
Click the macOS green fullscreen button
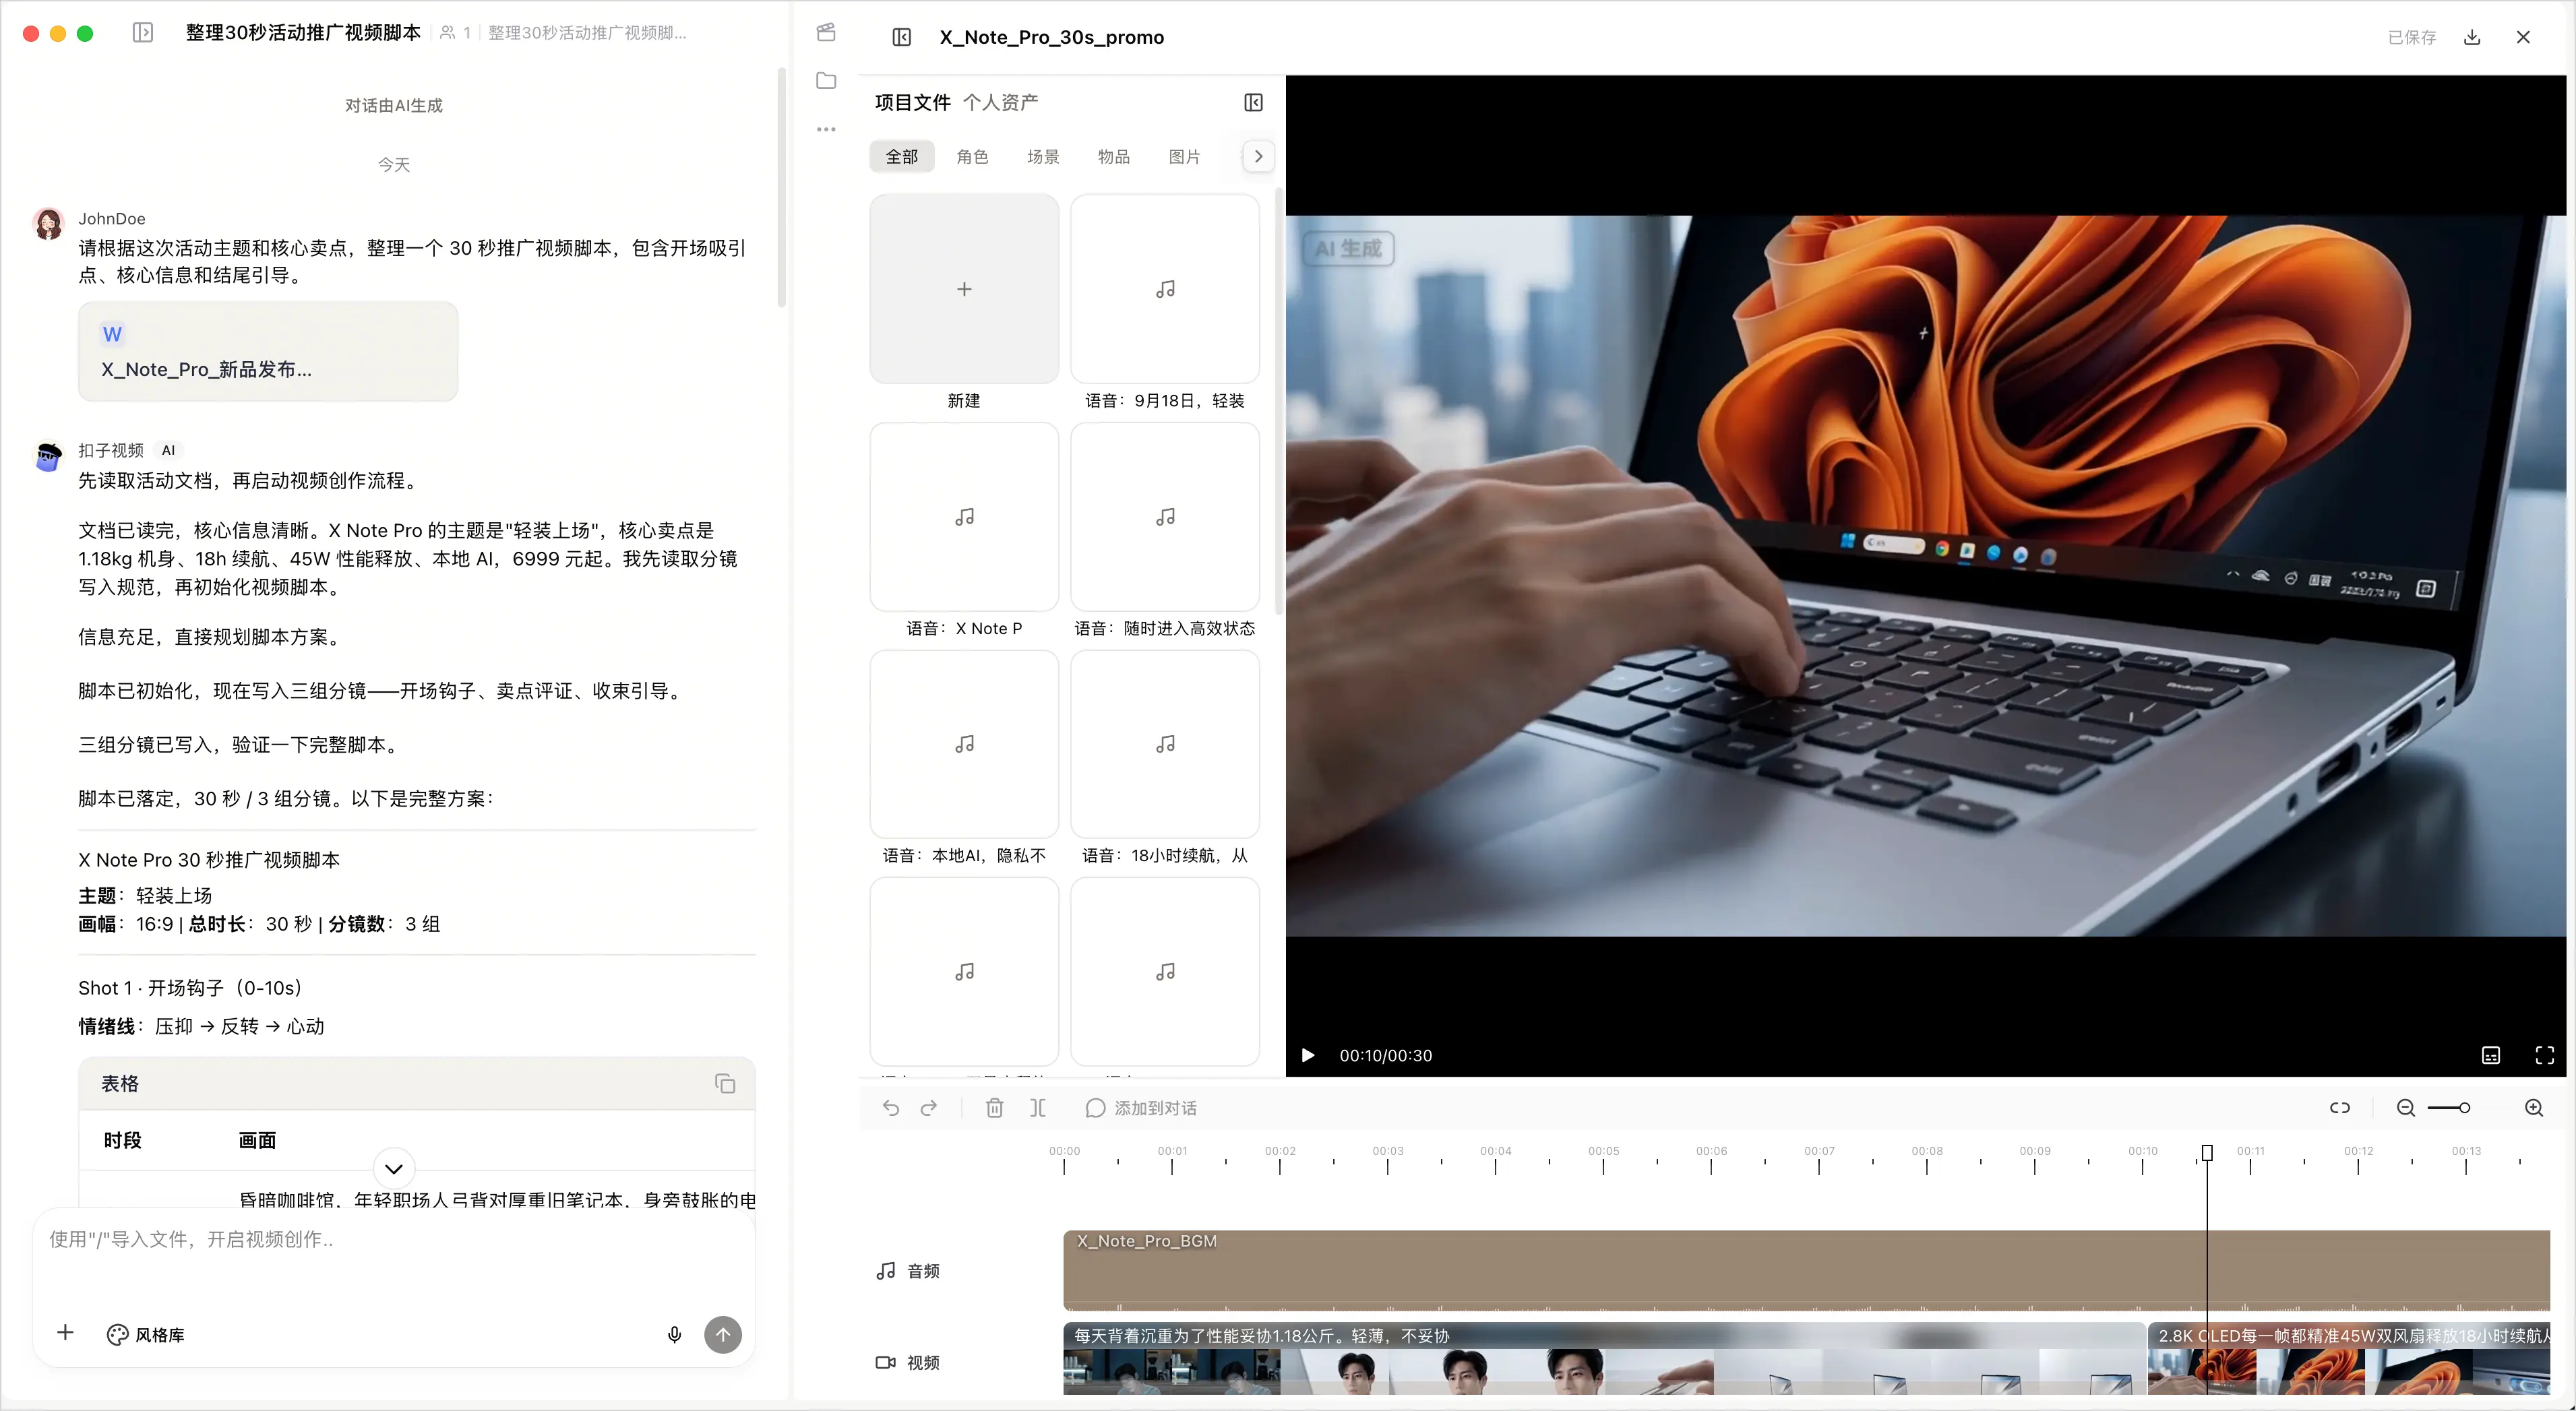(85, 34)
